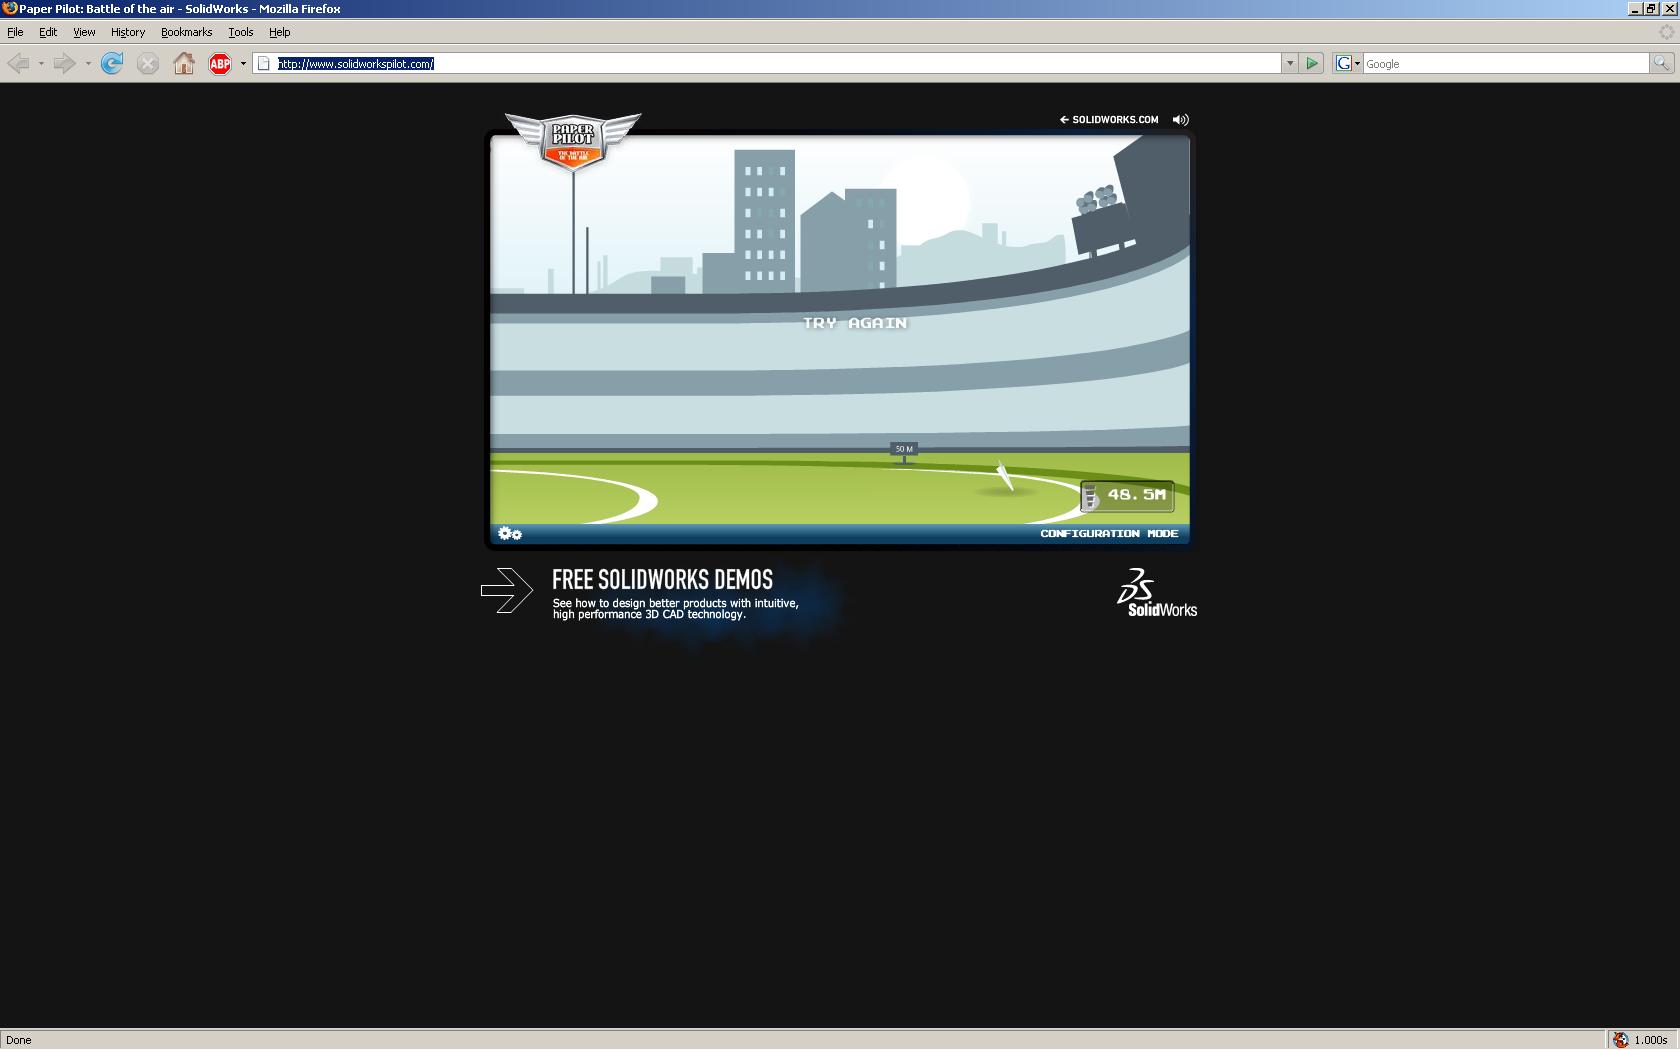Click into the Google search box
The width and height of the screenshot is (1680, 1050).
coord(1506,64)
